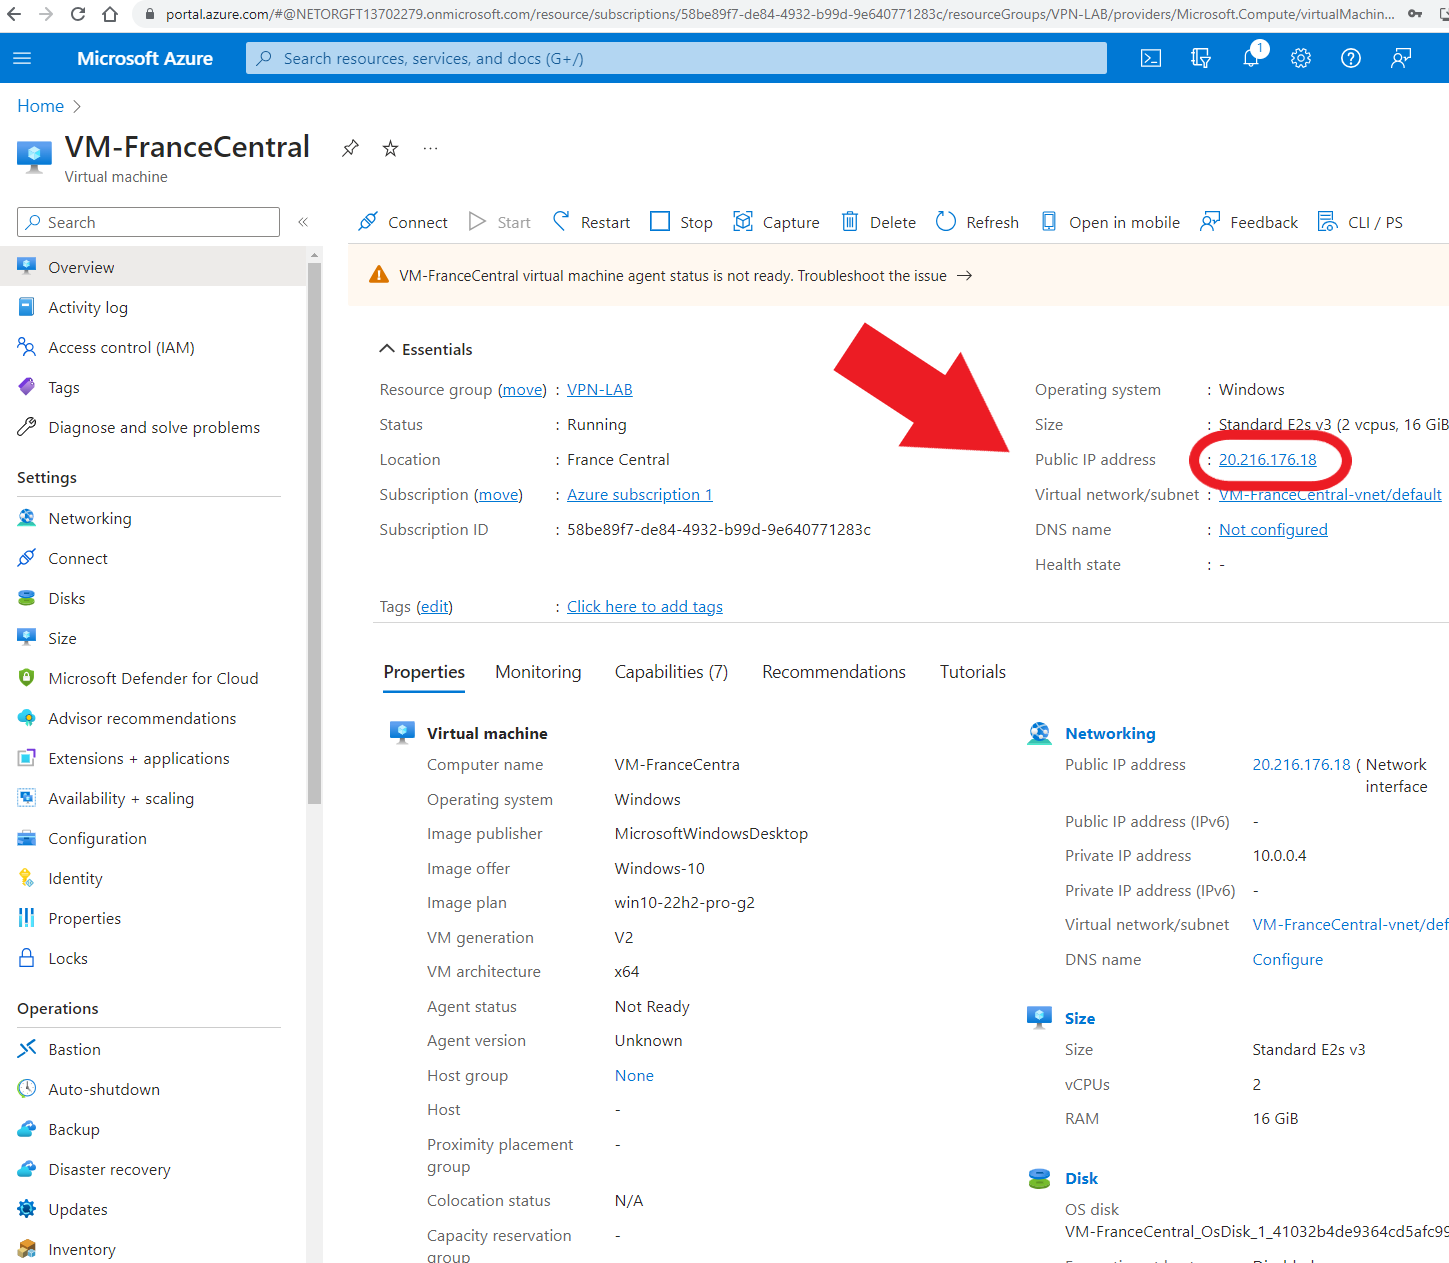
Task: Click edit next to Tags
Action: pos(434,607)
